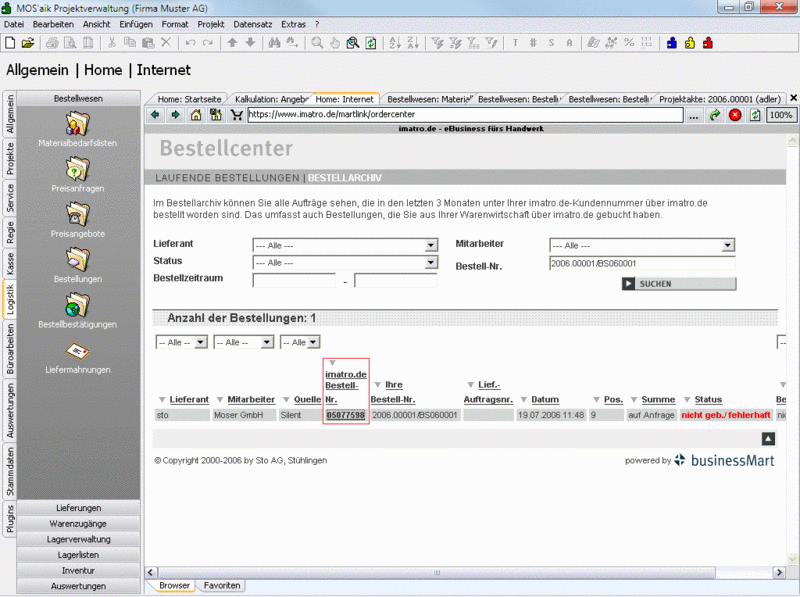Refresh the browser page icon
Image resolution: width=800 pixels, height=597 pixels.
pos(755,115)
